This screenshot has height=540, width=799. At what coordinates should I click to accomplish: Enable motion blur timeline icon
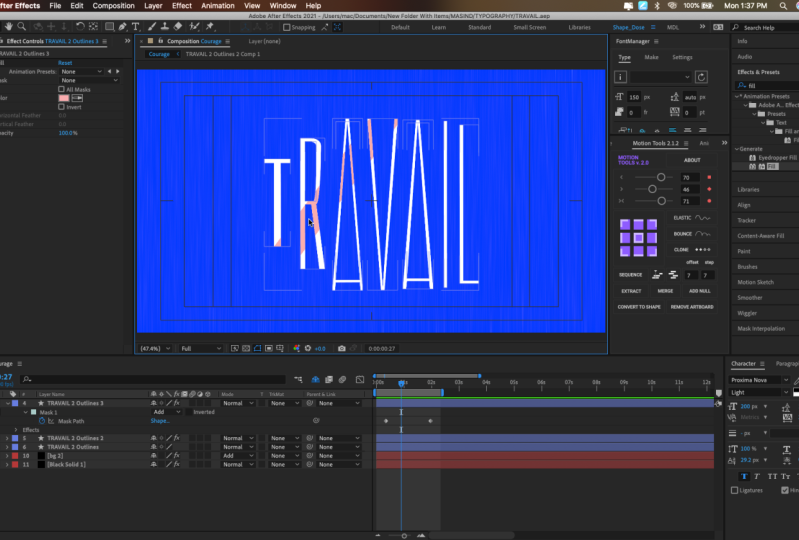coord(342,380)
